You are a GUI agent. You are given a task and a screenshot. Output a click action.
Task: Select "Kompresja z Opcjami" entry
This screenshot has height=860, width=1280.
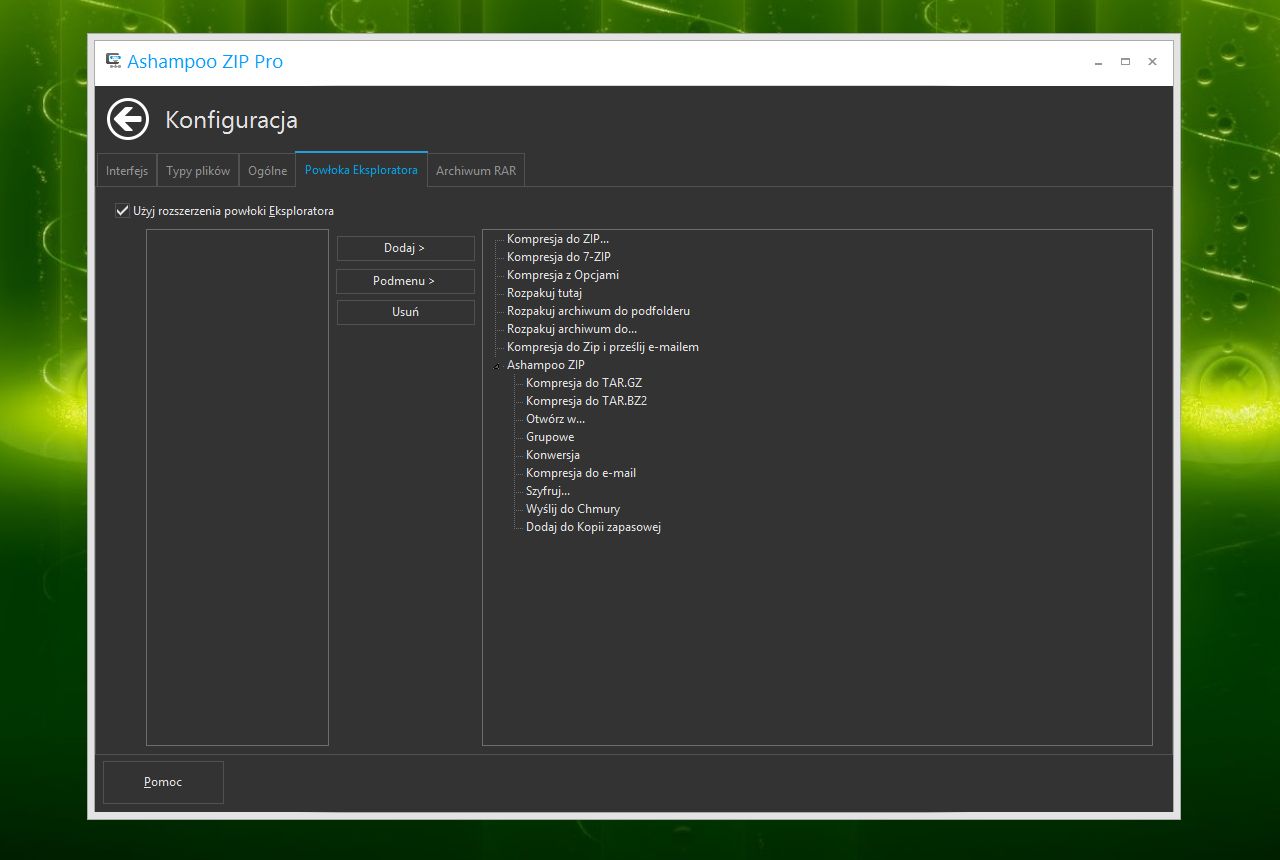click(563, 275)
